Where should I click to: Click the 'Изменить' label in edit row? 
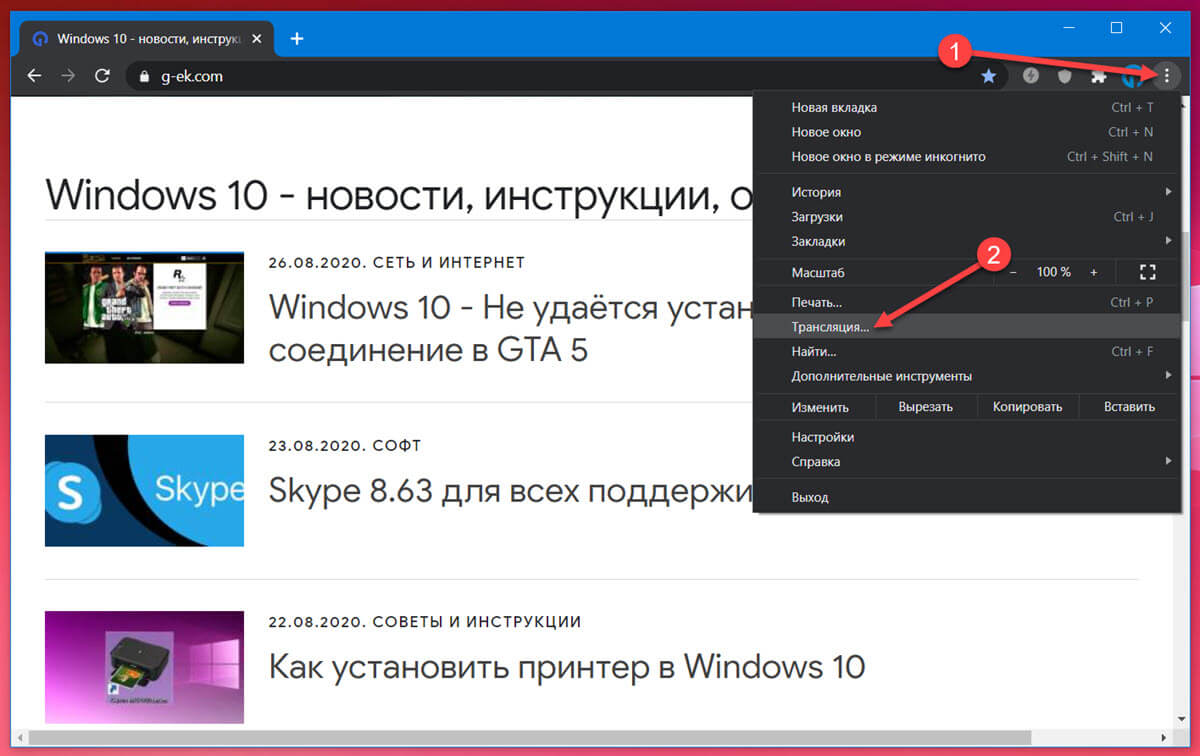point(820,407)
